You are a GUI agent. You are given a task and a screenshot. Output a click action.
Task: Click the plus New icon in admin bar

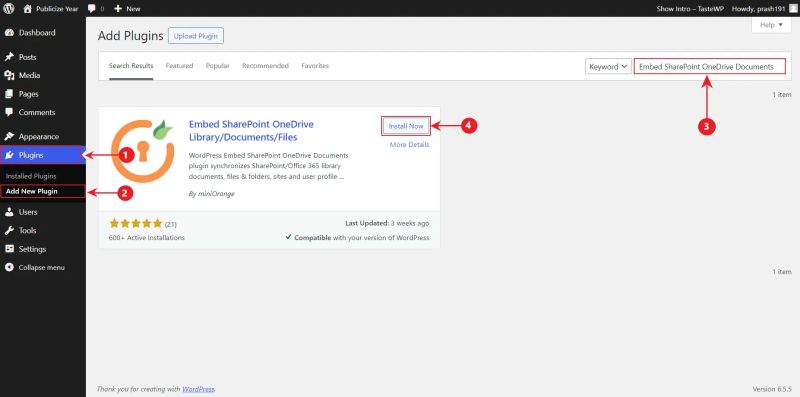[x=118, y=9]
